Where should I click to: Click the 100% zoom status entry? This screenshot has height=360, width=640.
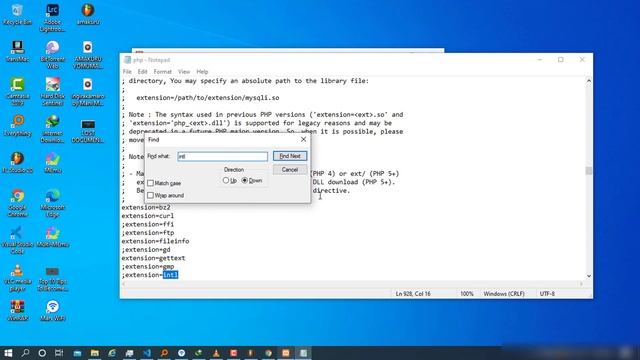(467, 293)
